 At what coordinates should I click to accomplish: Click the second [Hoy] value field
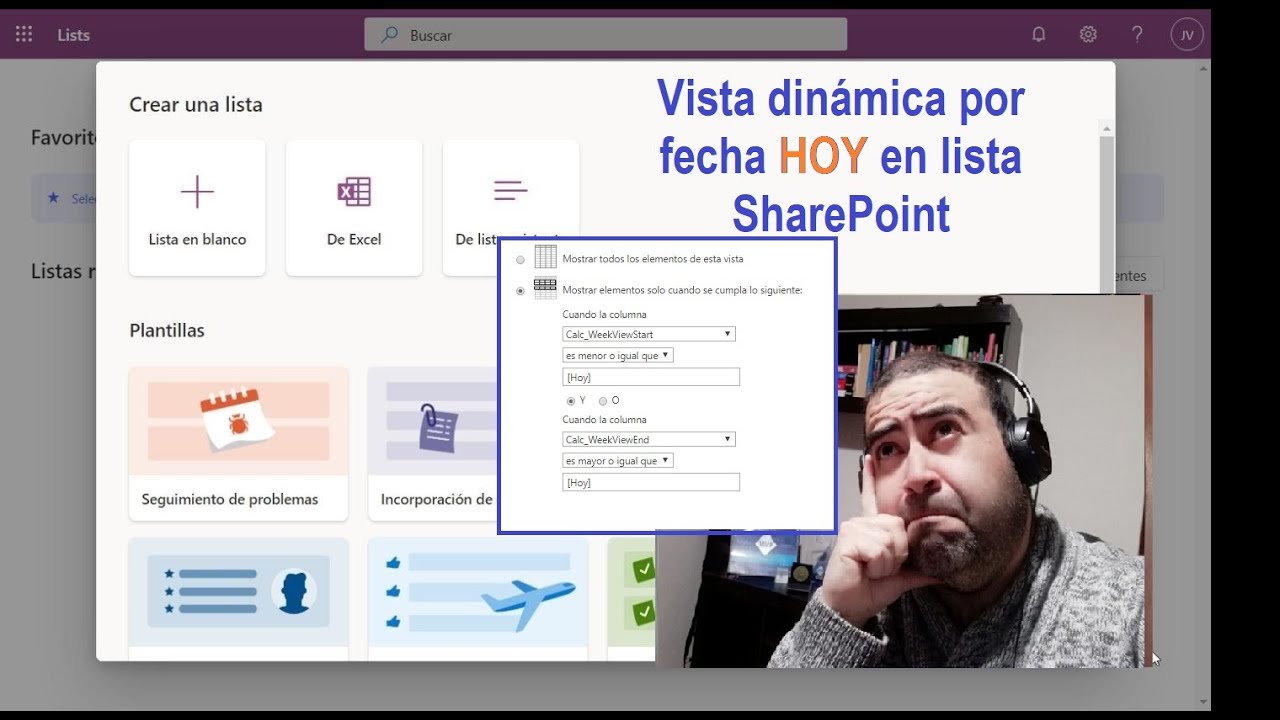click(x=651, y=482)
